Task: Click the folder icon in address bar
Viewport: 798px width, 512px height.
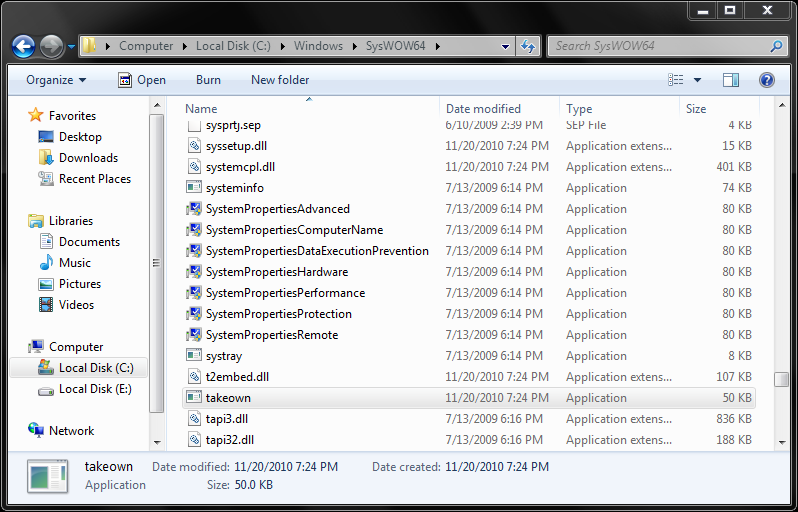Action: [89, 46]
